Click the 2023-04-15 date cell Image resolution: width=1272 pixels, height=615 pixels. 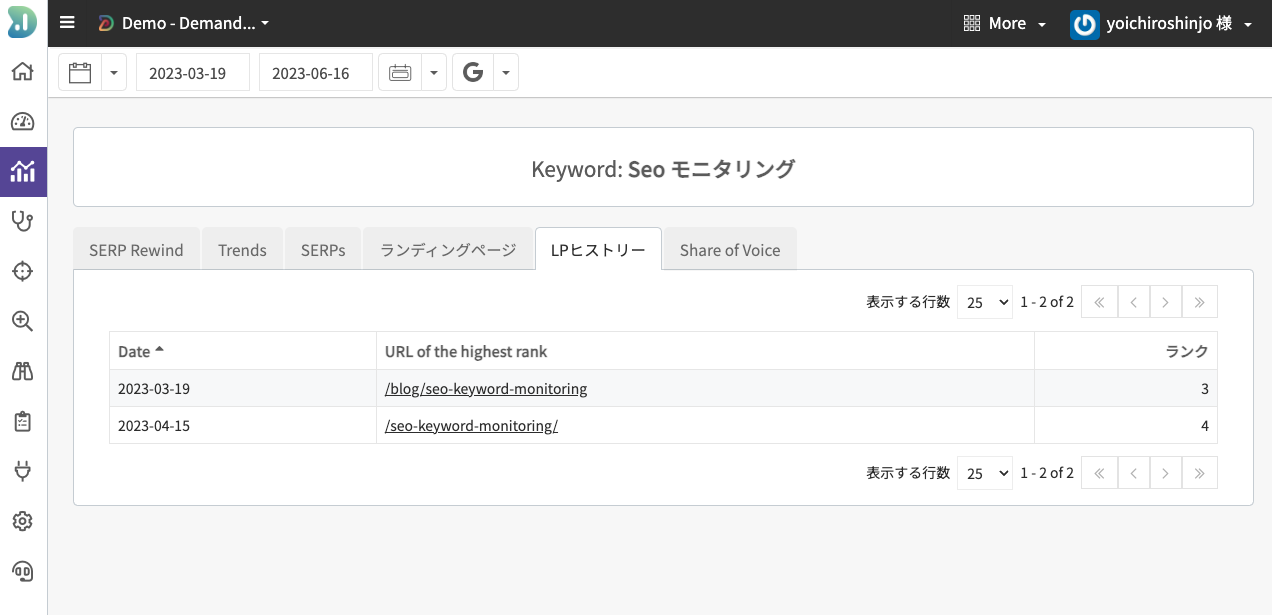pyautogui.click(x=243, y=426)
